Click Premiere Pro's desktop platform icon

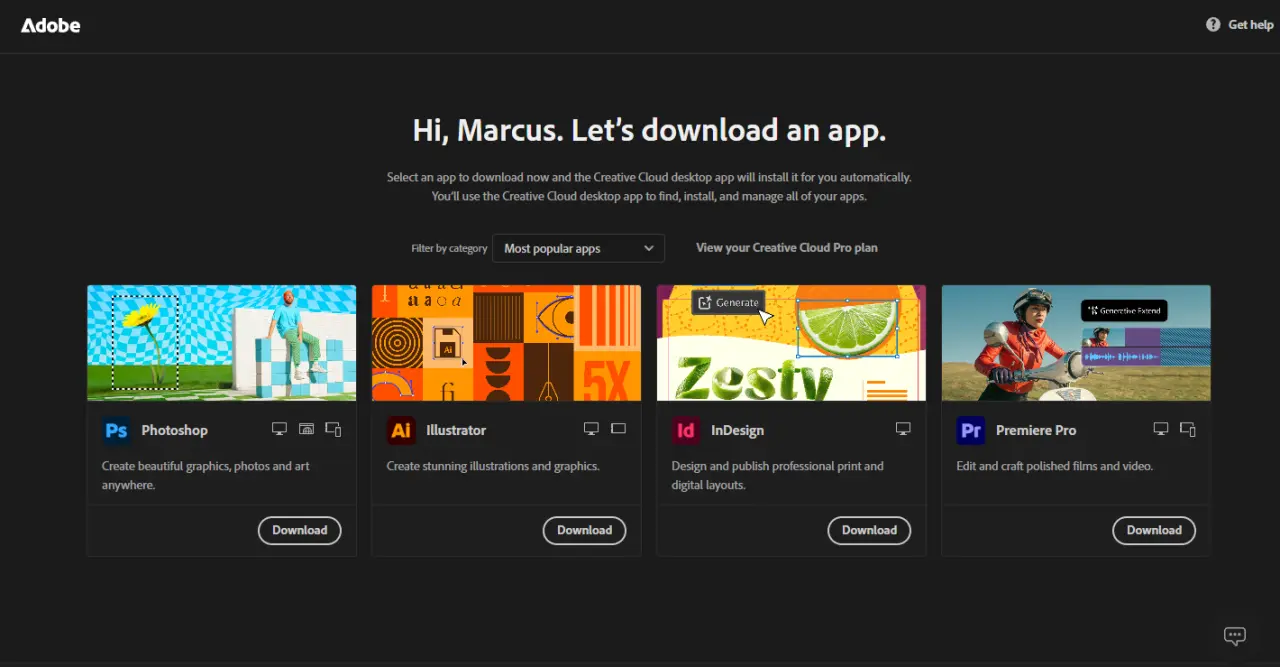tap(1161, 429)
